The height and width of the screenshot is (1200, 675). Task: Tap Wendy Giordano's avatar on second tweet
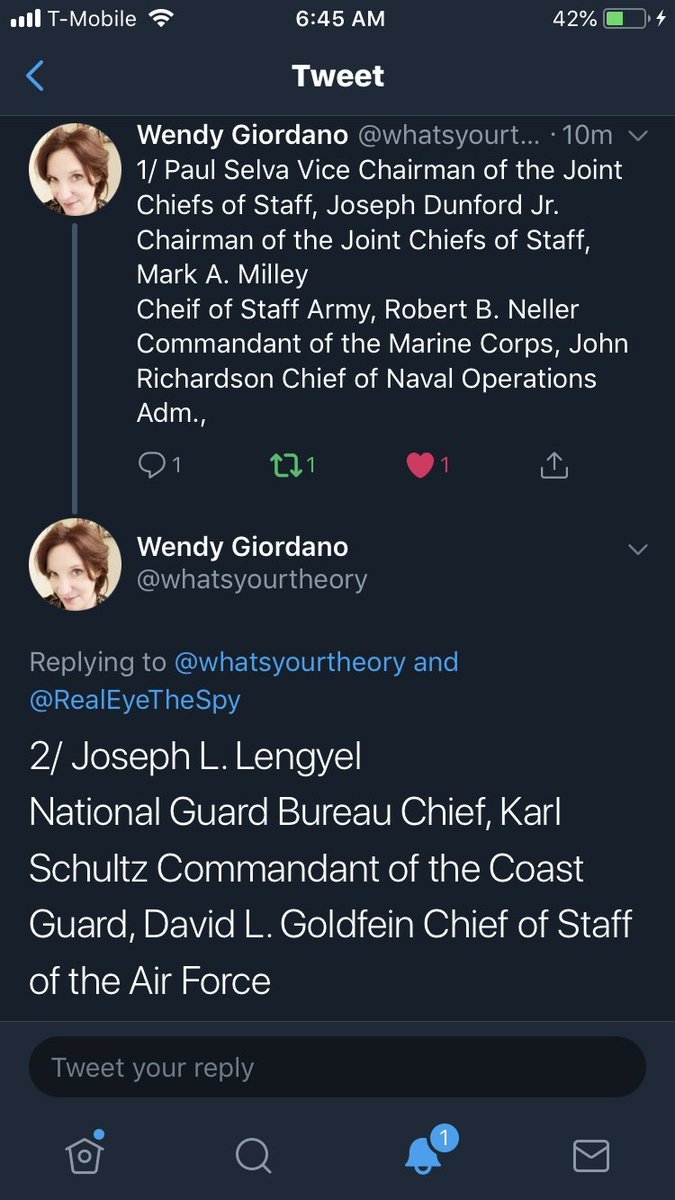click(x=76, y=564)
